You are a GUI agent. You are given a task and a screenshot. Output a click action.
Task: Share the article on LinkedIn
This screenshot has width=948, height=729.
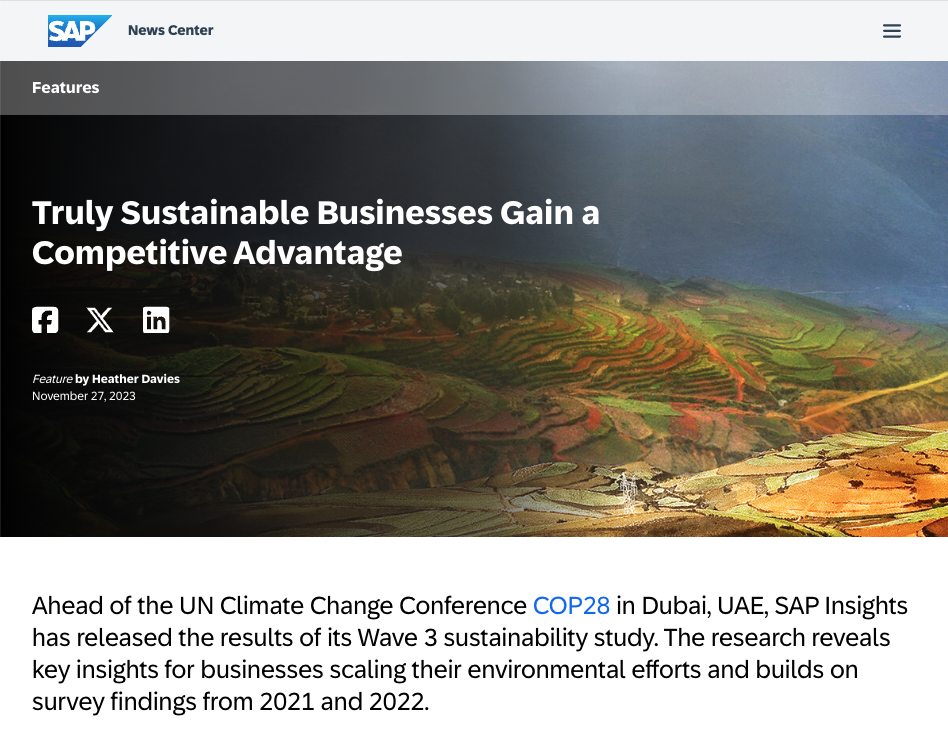point(156,320)
